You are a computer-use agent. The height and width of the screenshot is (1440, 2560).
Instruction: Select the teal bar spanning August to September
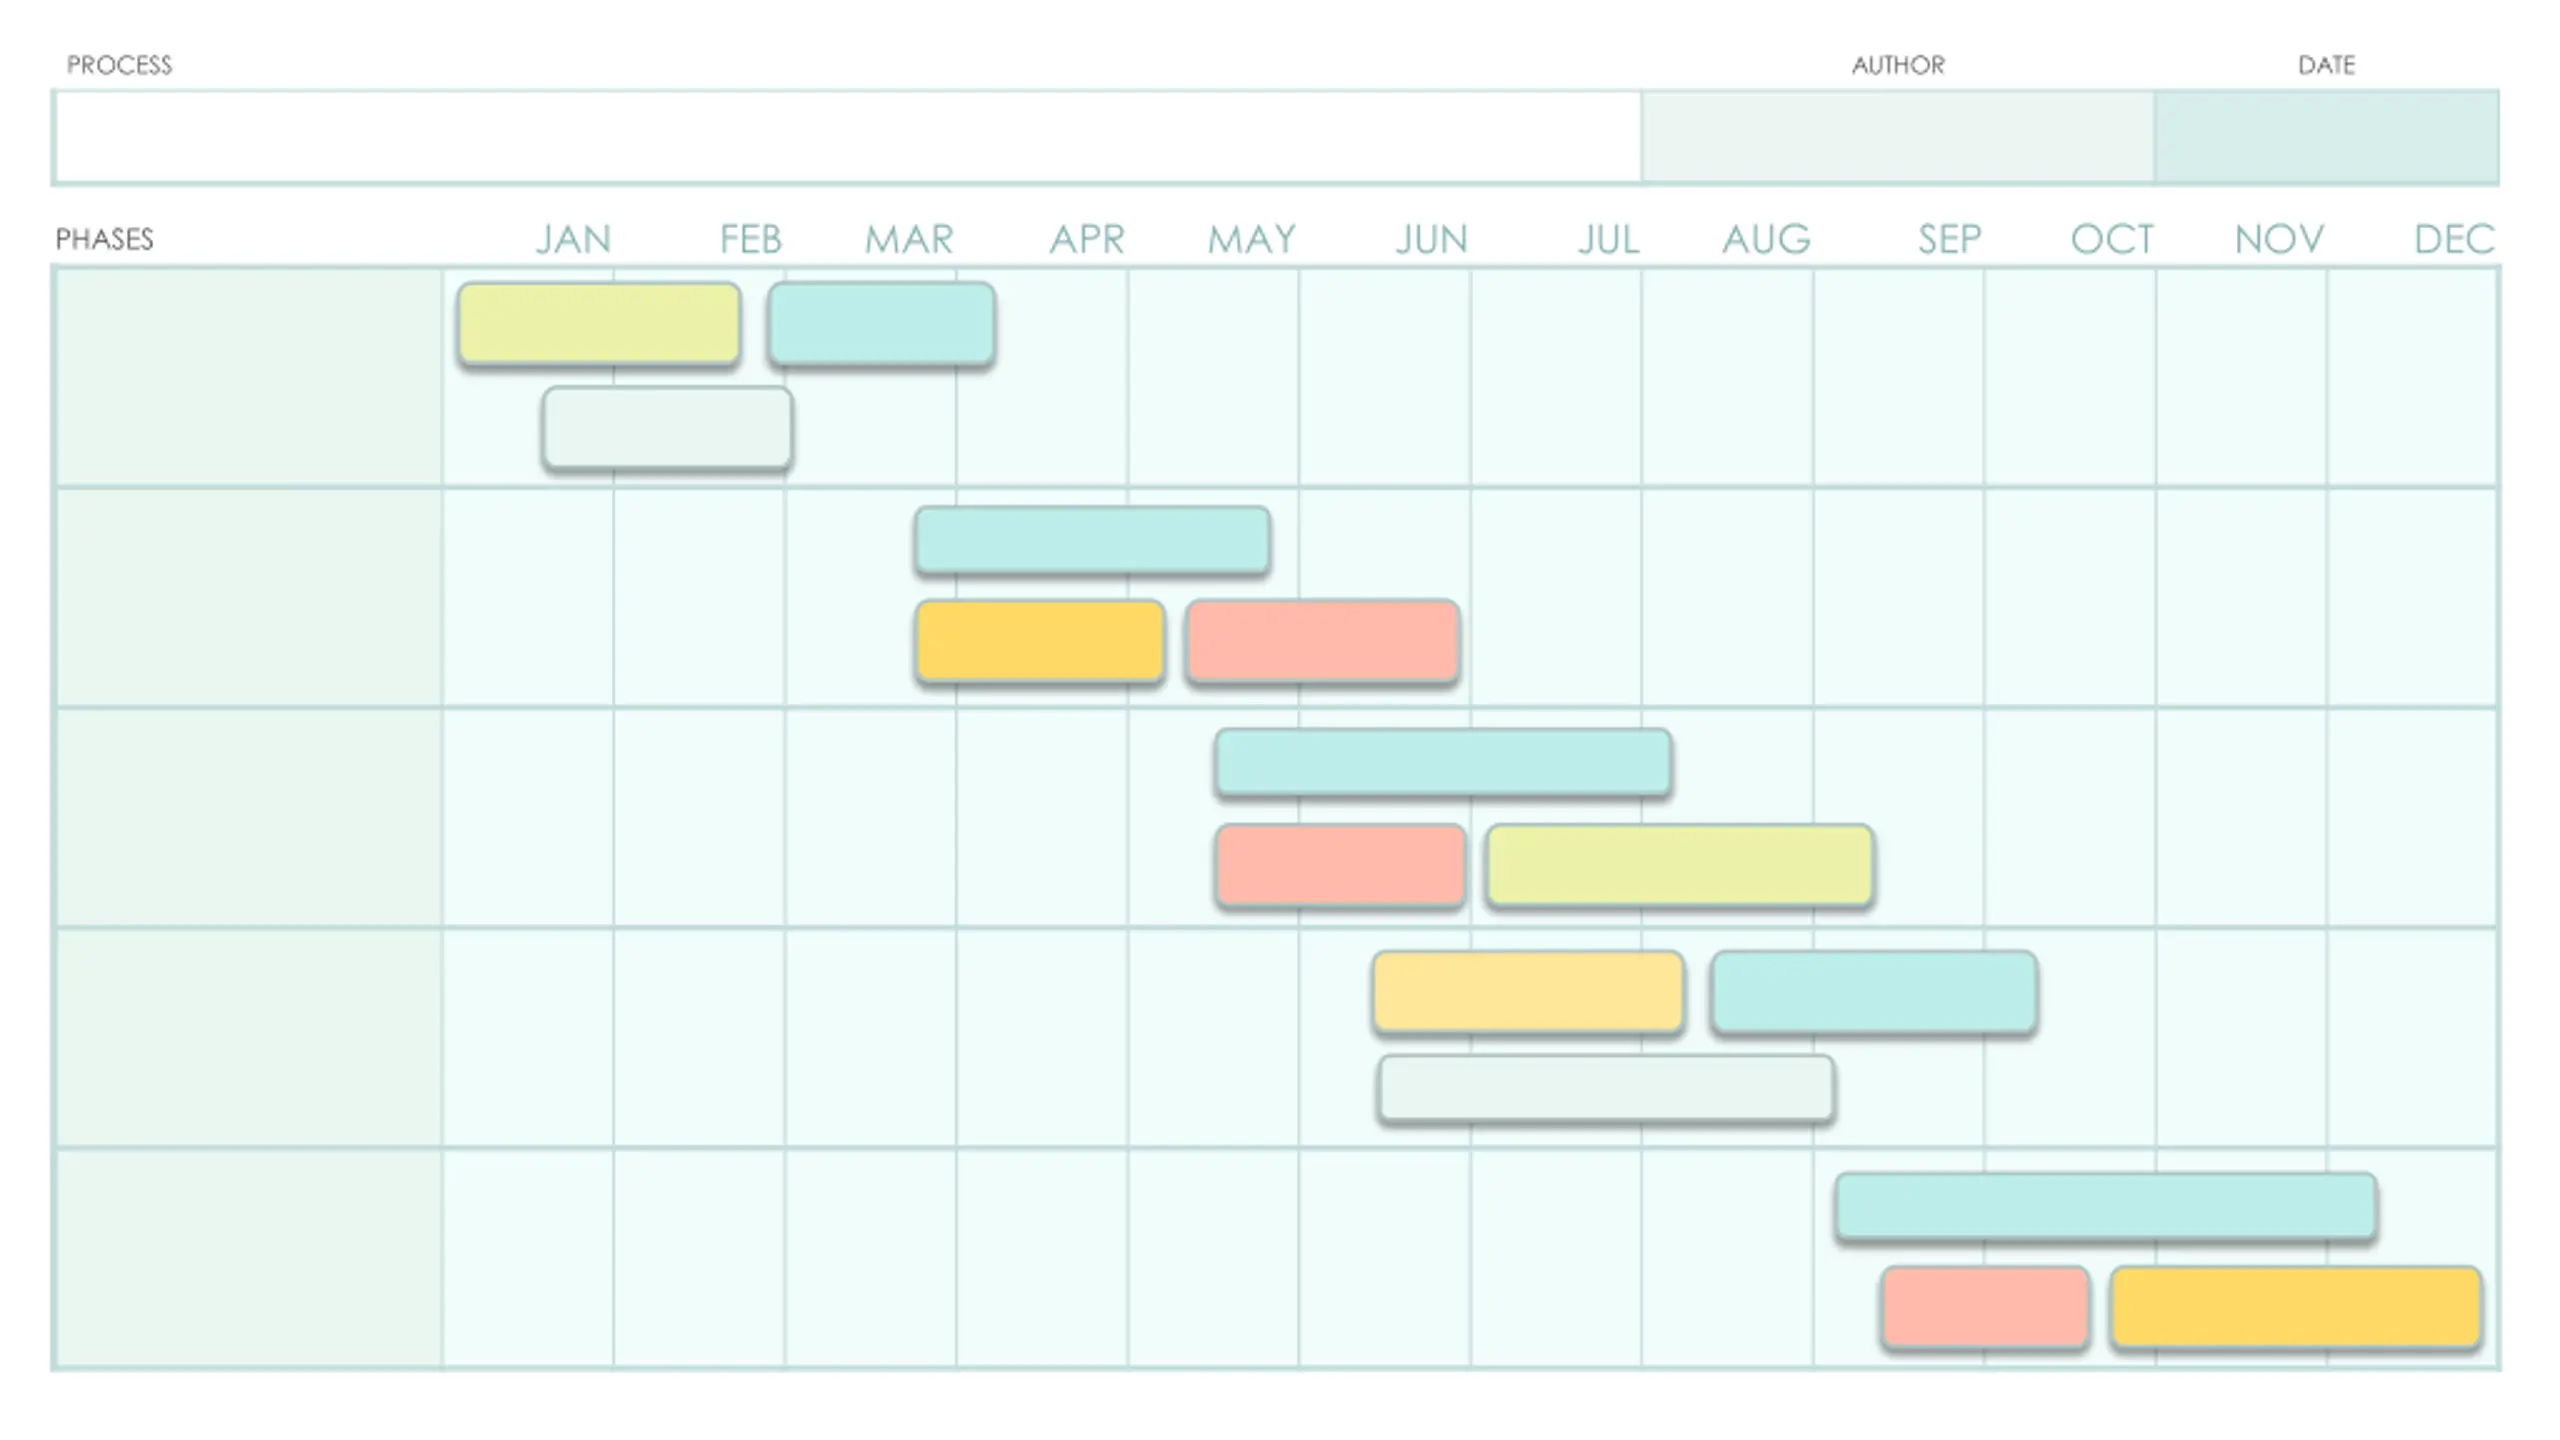tap(1874, 992)
